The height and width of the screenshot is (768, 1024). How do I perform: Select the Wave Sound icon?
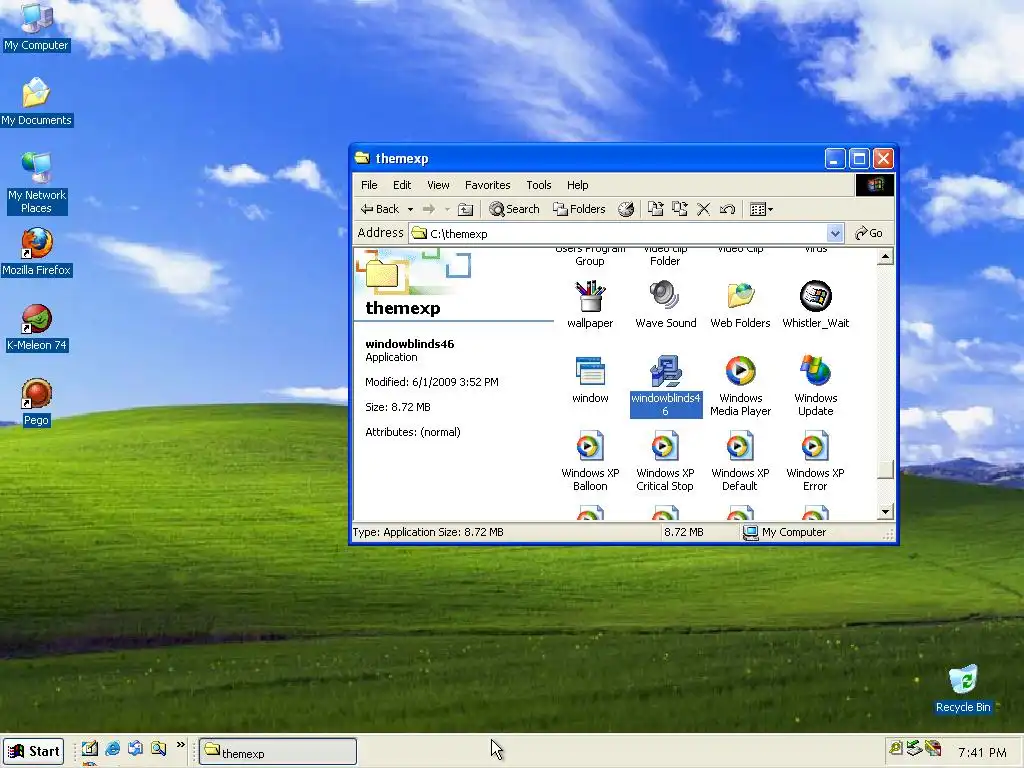[665, 304]
